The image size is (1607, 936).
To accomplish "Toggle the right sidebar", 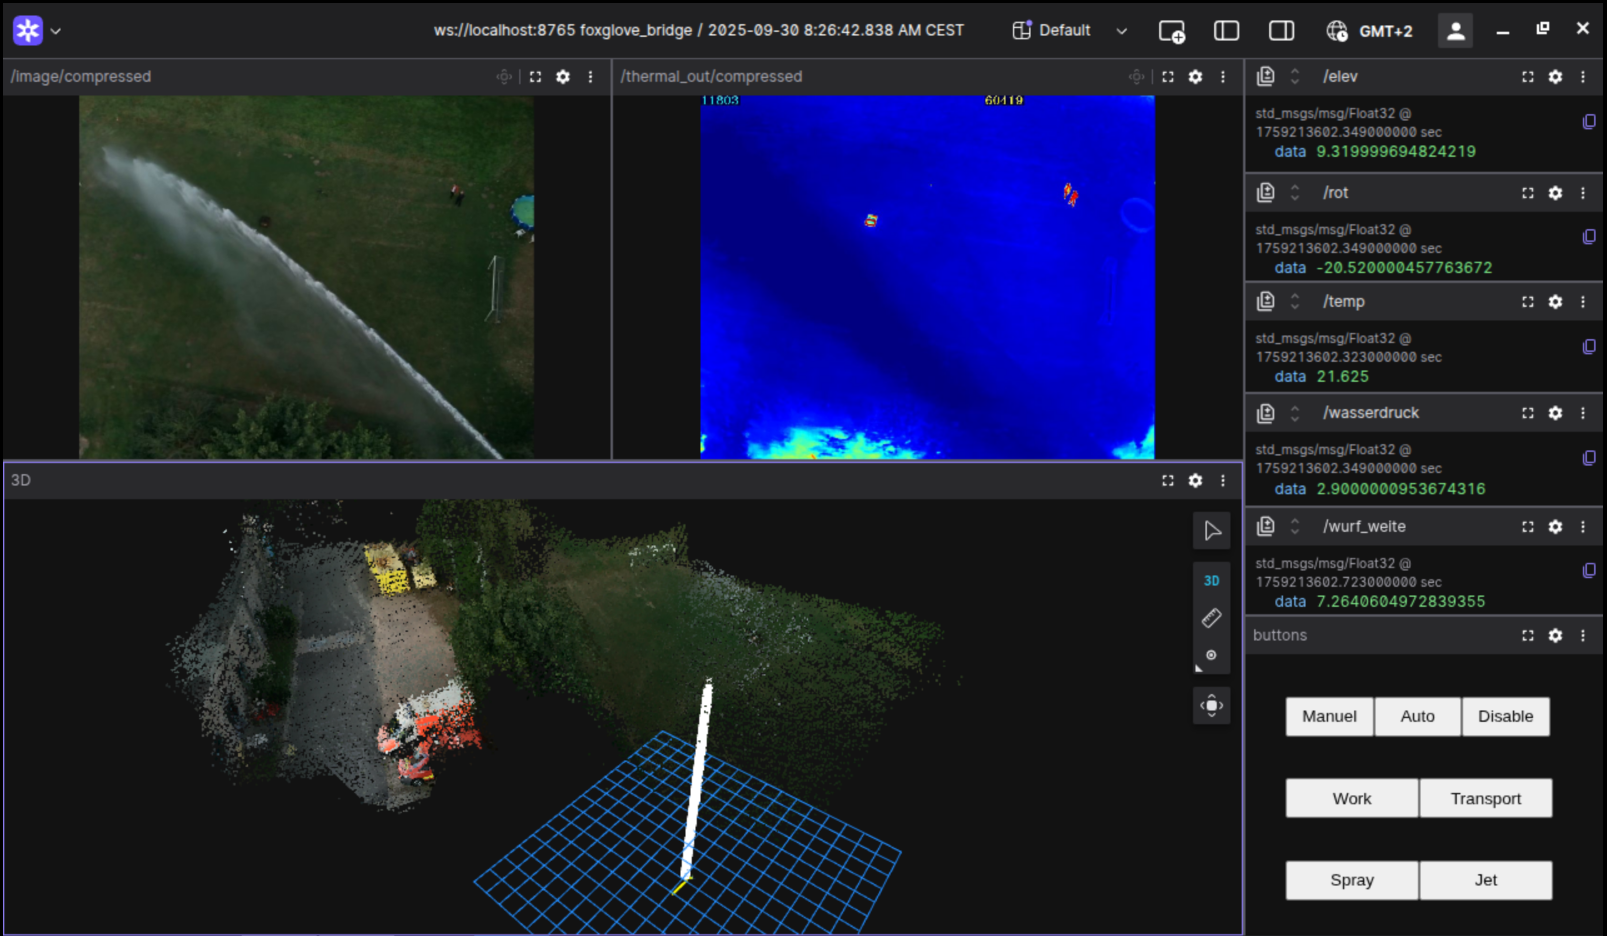I will [x=1281, y=31].
